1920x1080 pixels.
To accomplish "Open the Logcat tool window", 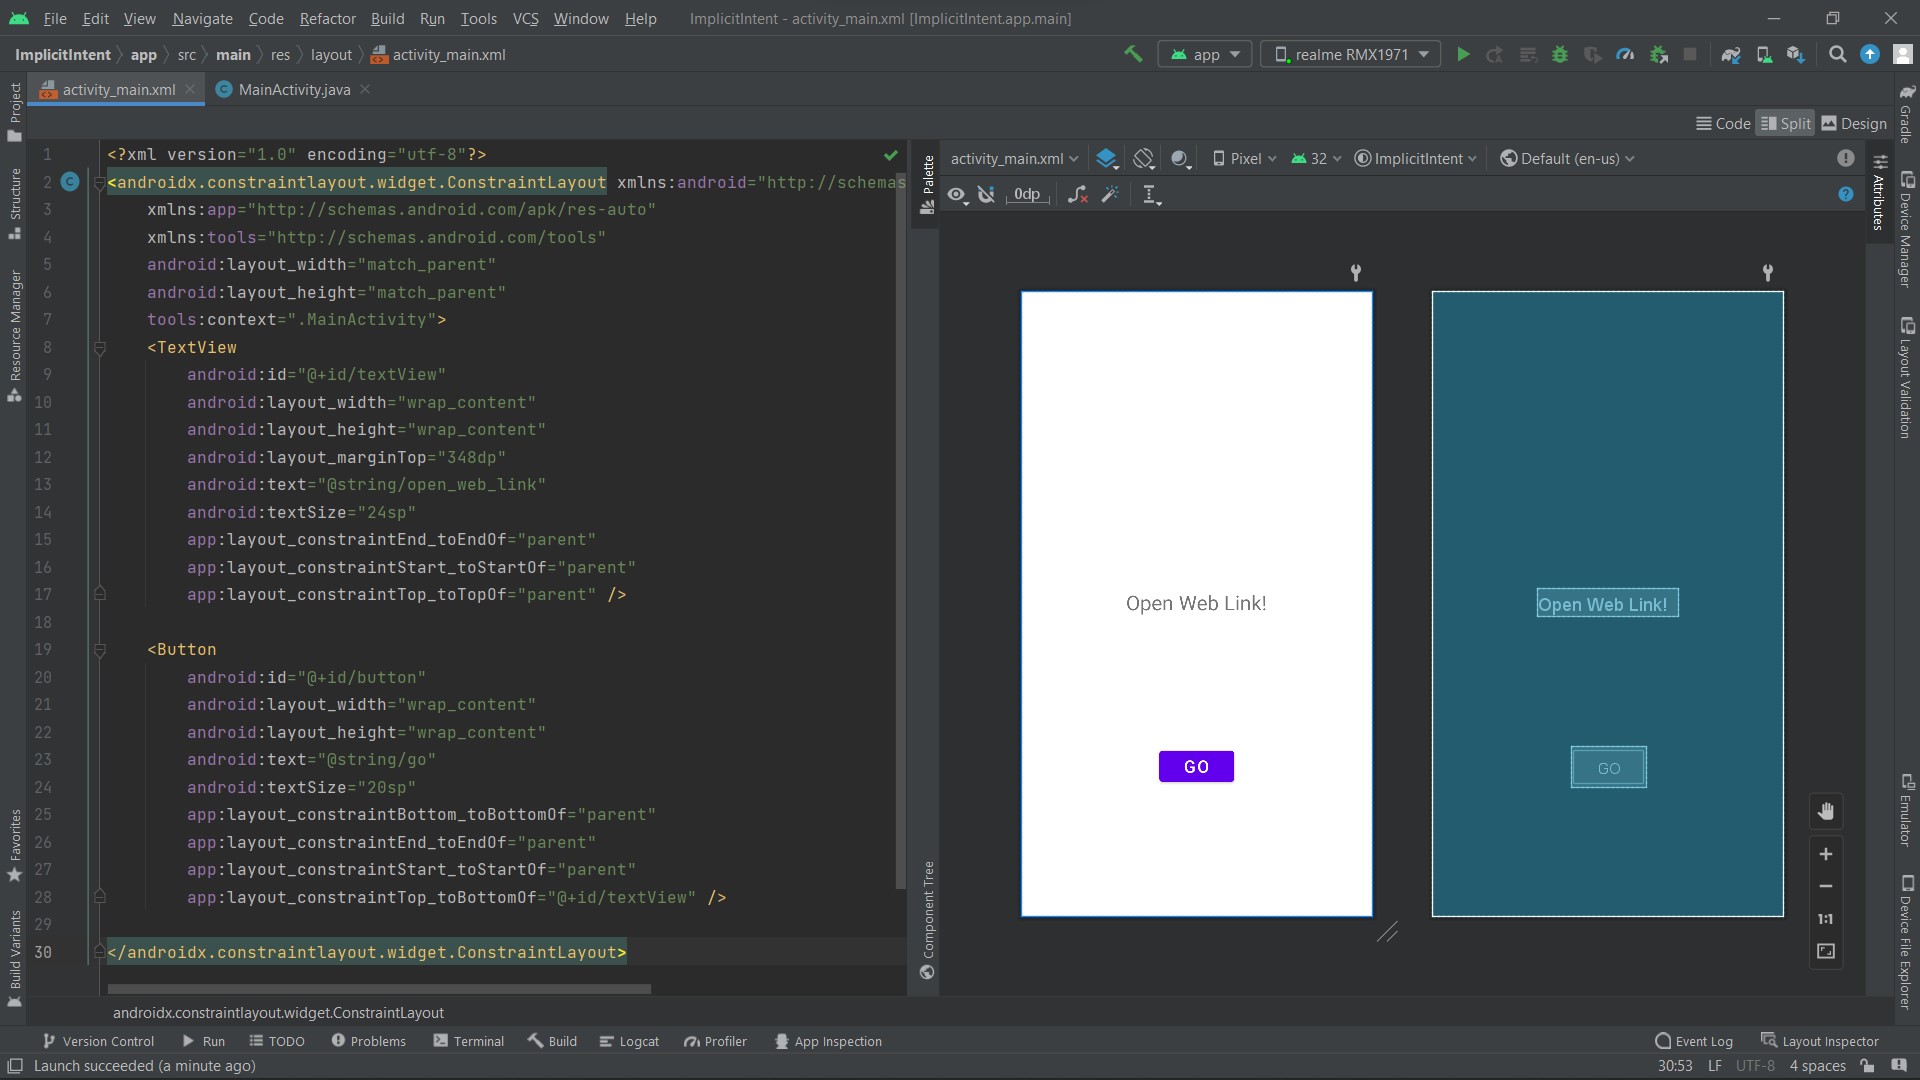I will [629, 1041].
